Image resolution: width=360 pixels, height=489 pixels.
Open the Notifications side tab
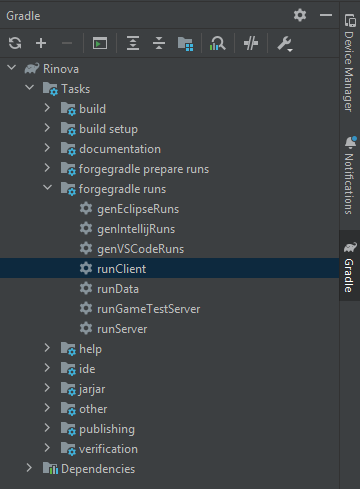[349, 176]
